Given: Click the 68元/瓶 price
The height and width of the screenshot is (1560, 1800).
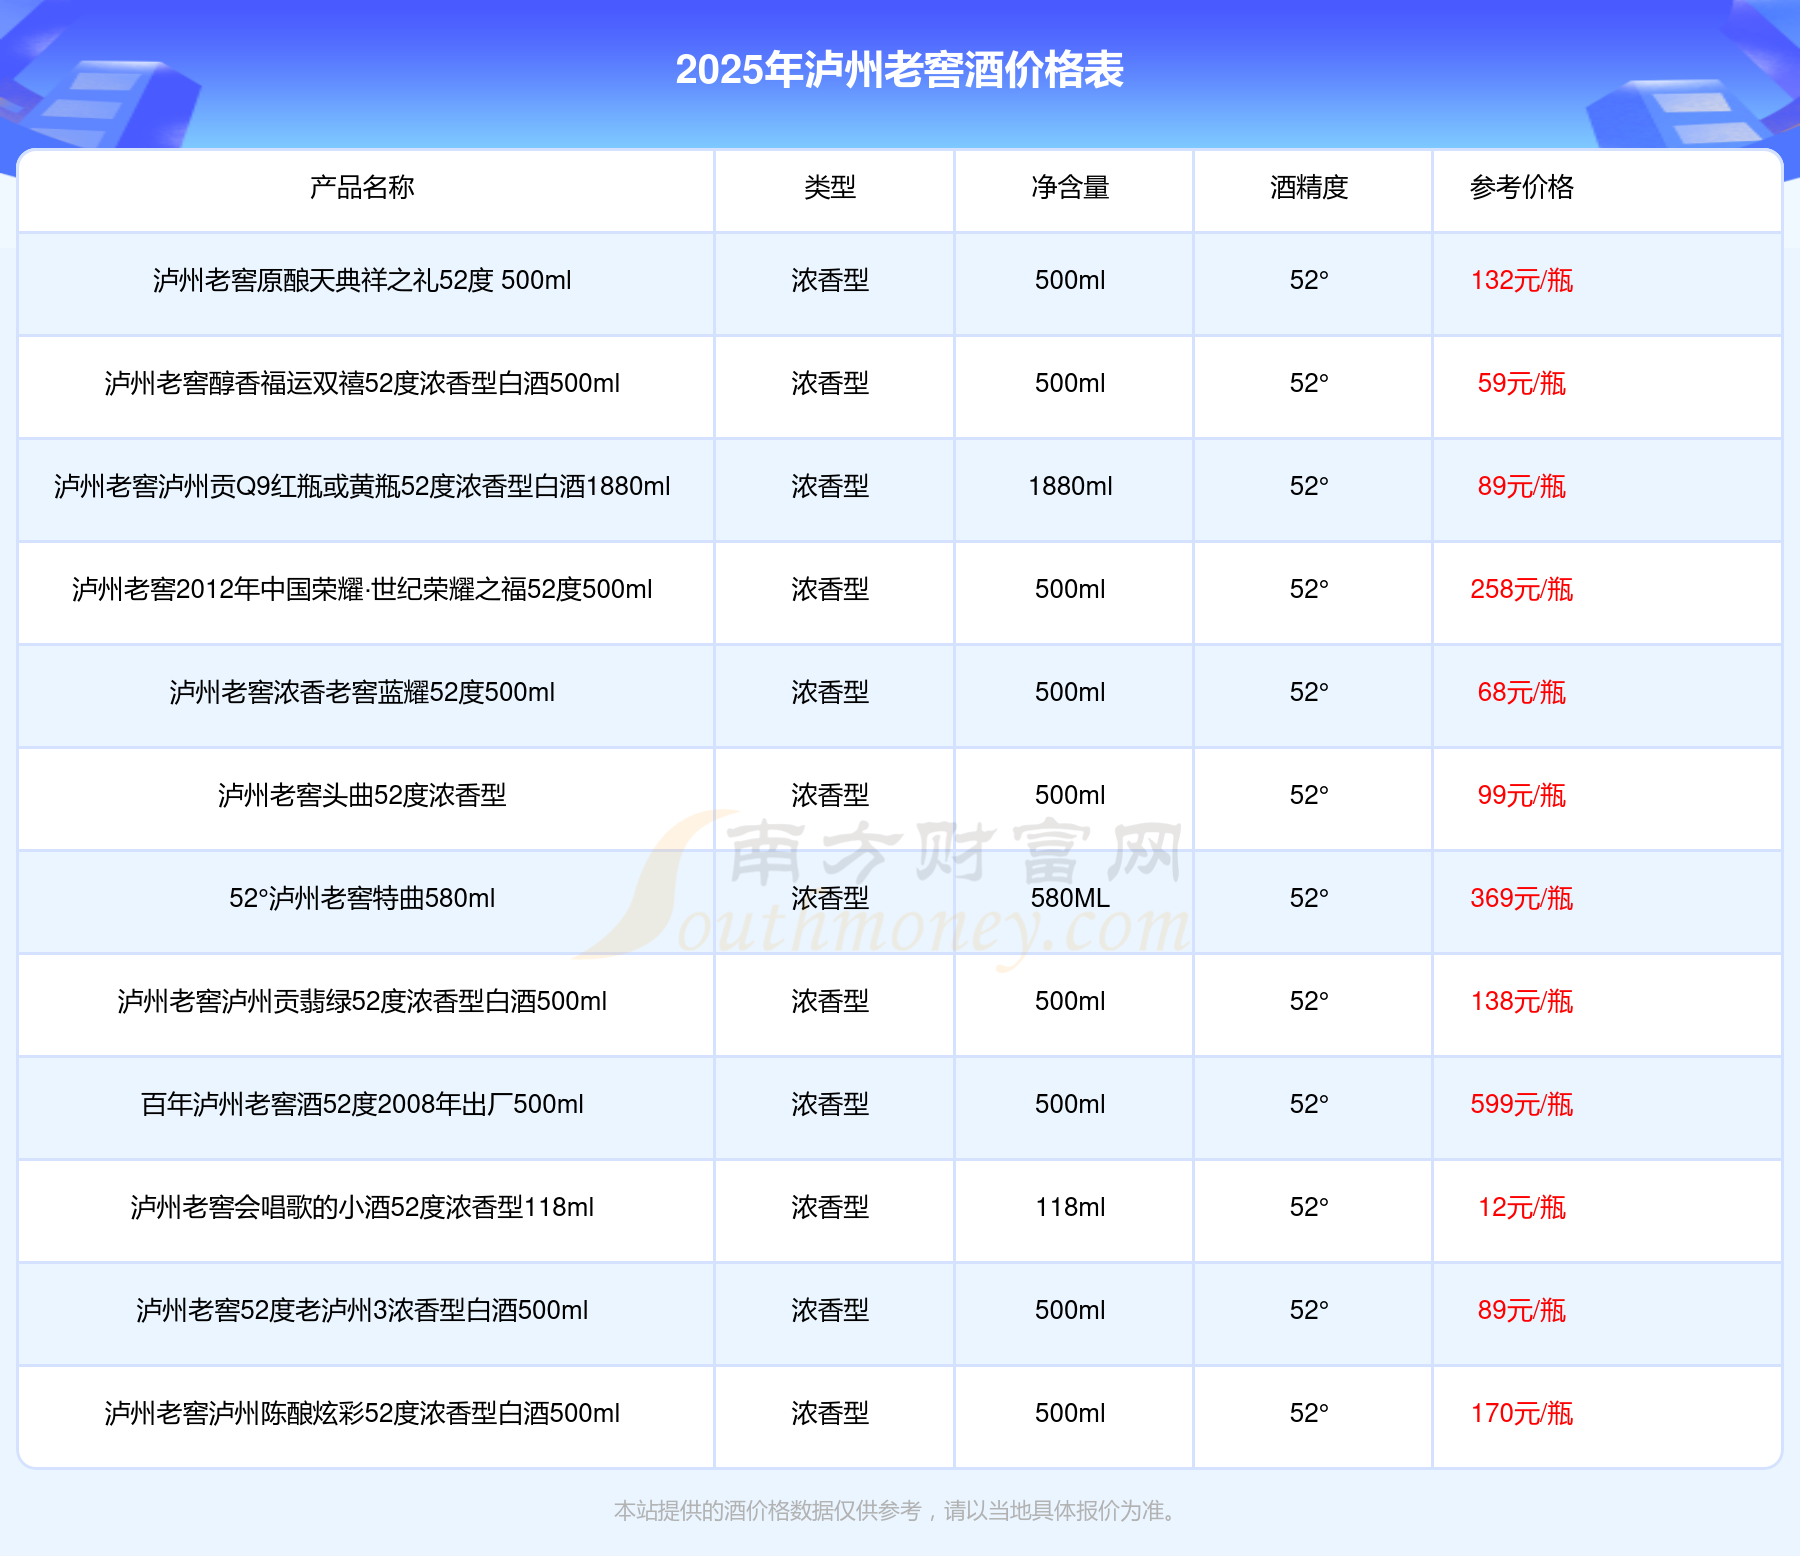Looking at the screenshot, I should point(1522,692).
